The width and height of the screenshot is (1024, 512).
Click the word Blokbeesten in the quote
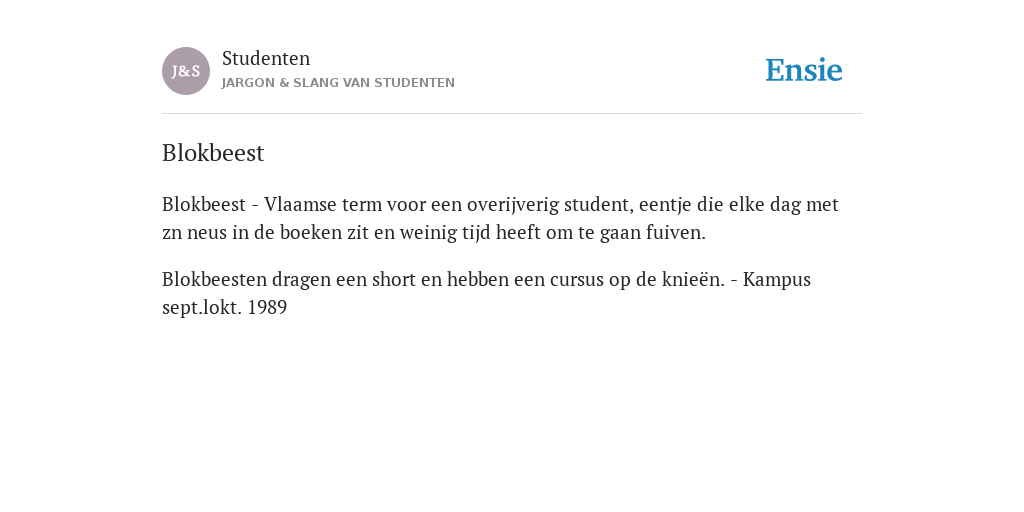pos(214,280)
